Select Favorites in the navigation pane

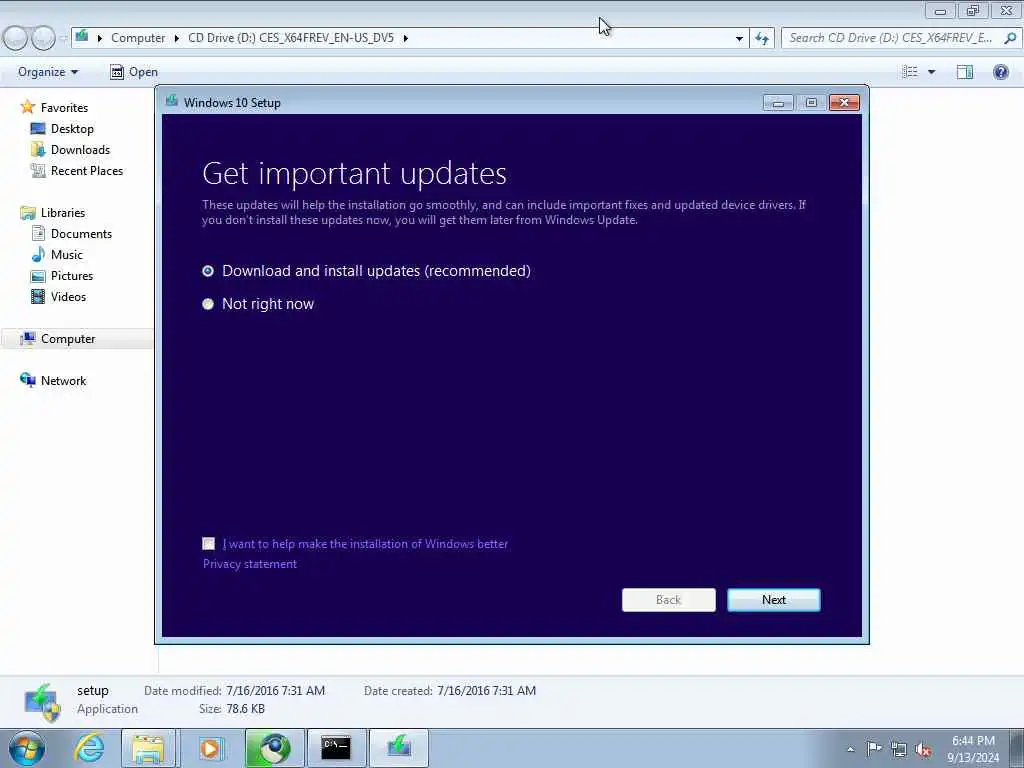[64, 107]
